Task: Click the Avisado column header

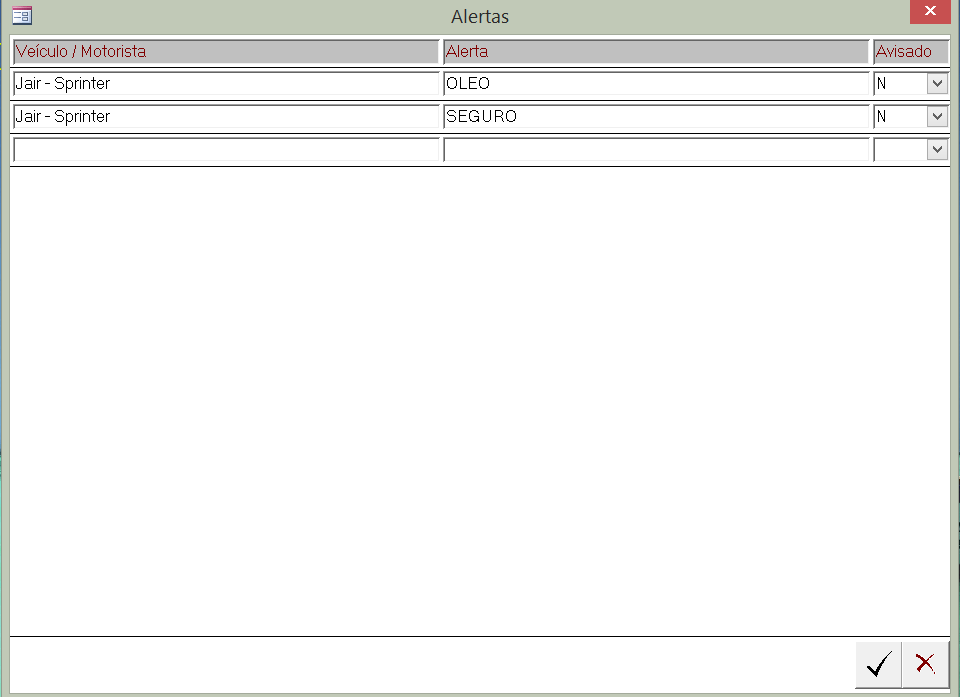Action: [x=910, y=51]
